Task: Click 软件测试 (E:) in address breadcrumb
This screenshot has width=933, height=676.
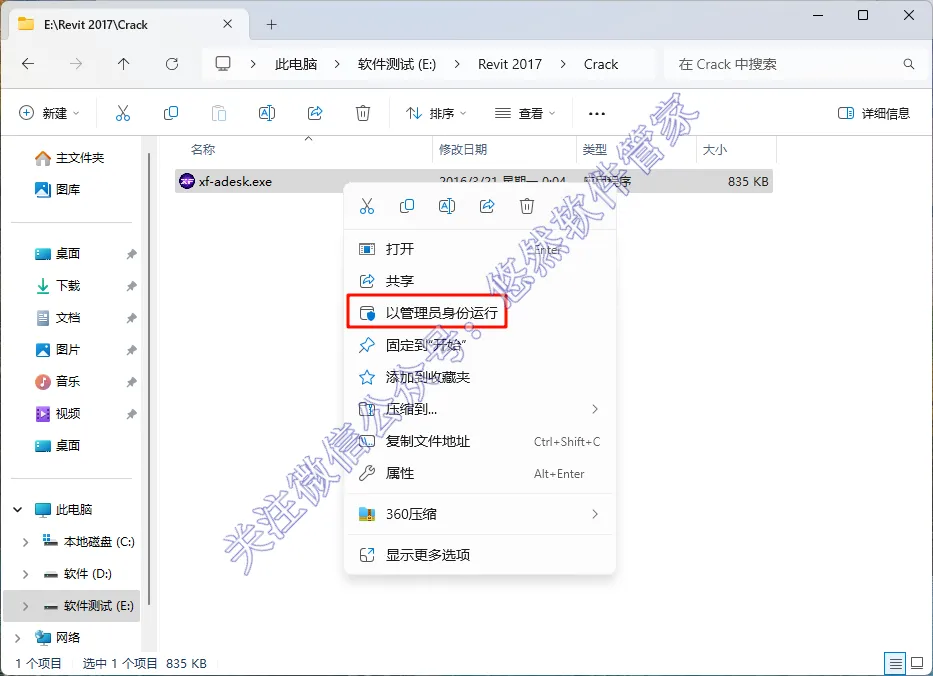Action: 397,64
